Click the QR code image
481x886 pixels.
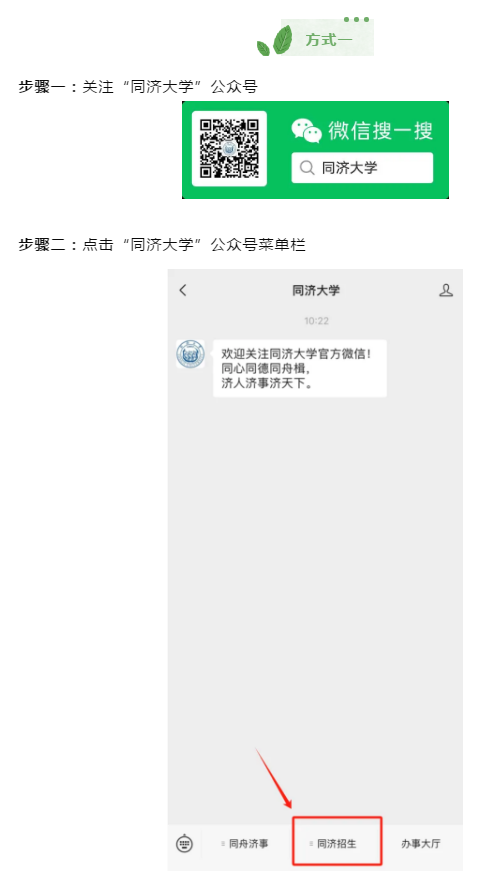(229, 149)
